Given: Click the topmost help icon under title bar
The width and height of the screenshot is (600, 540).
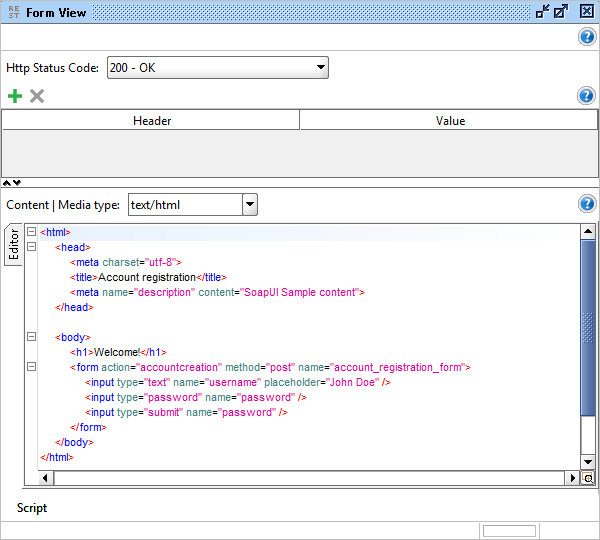Looking at the screenshot, I should point(587,38).
